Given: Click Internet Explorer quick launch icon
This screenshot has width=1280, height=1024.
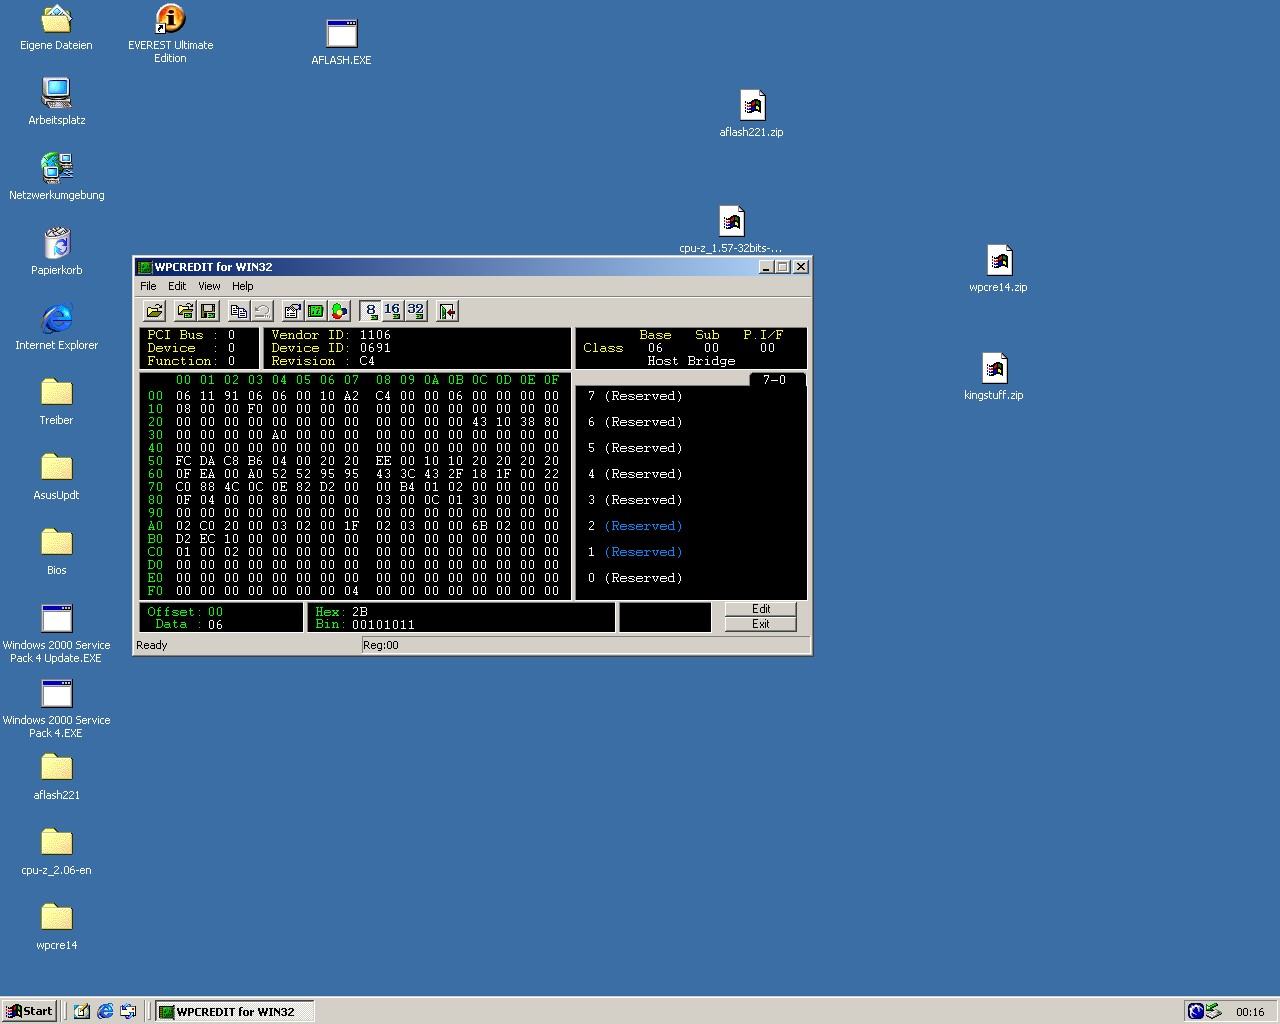Looking at the screenshot, I should (105, 1011).
